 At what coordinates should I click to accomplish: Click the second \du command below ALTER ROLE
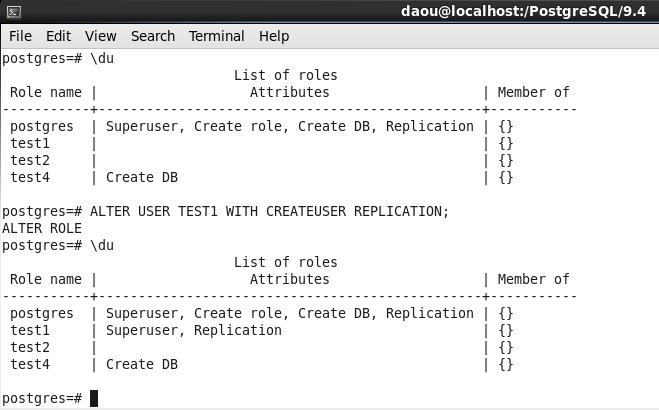[101, 245]
